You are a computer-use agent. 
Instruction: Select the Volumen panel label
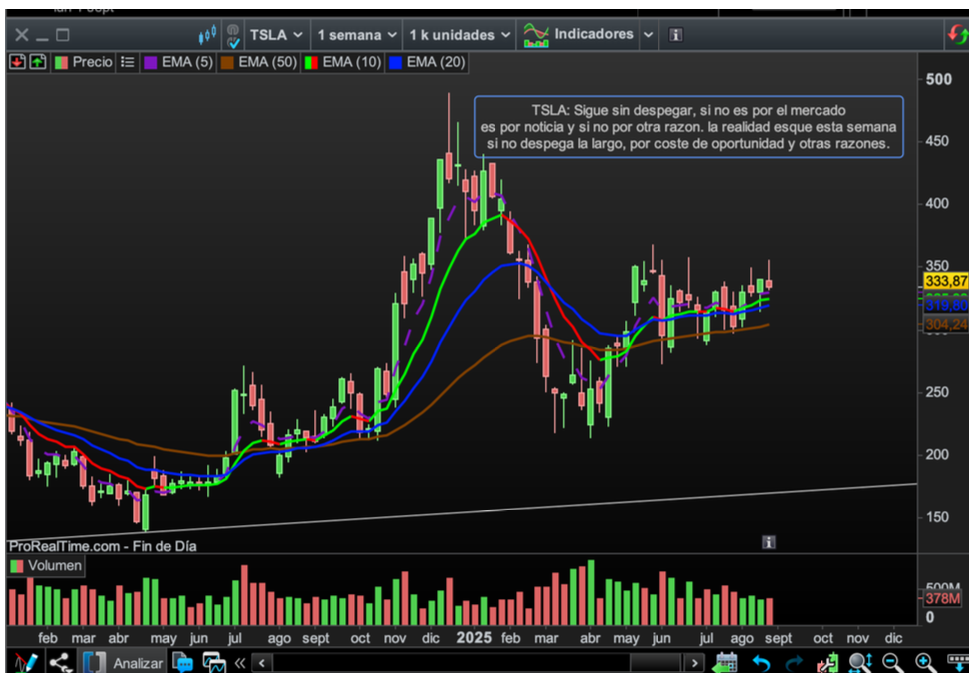46,566
